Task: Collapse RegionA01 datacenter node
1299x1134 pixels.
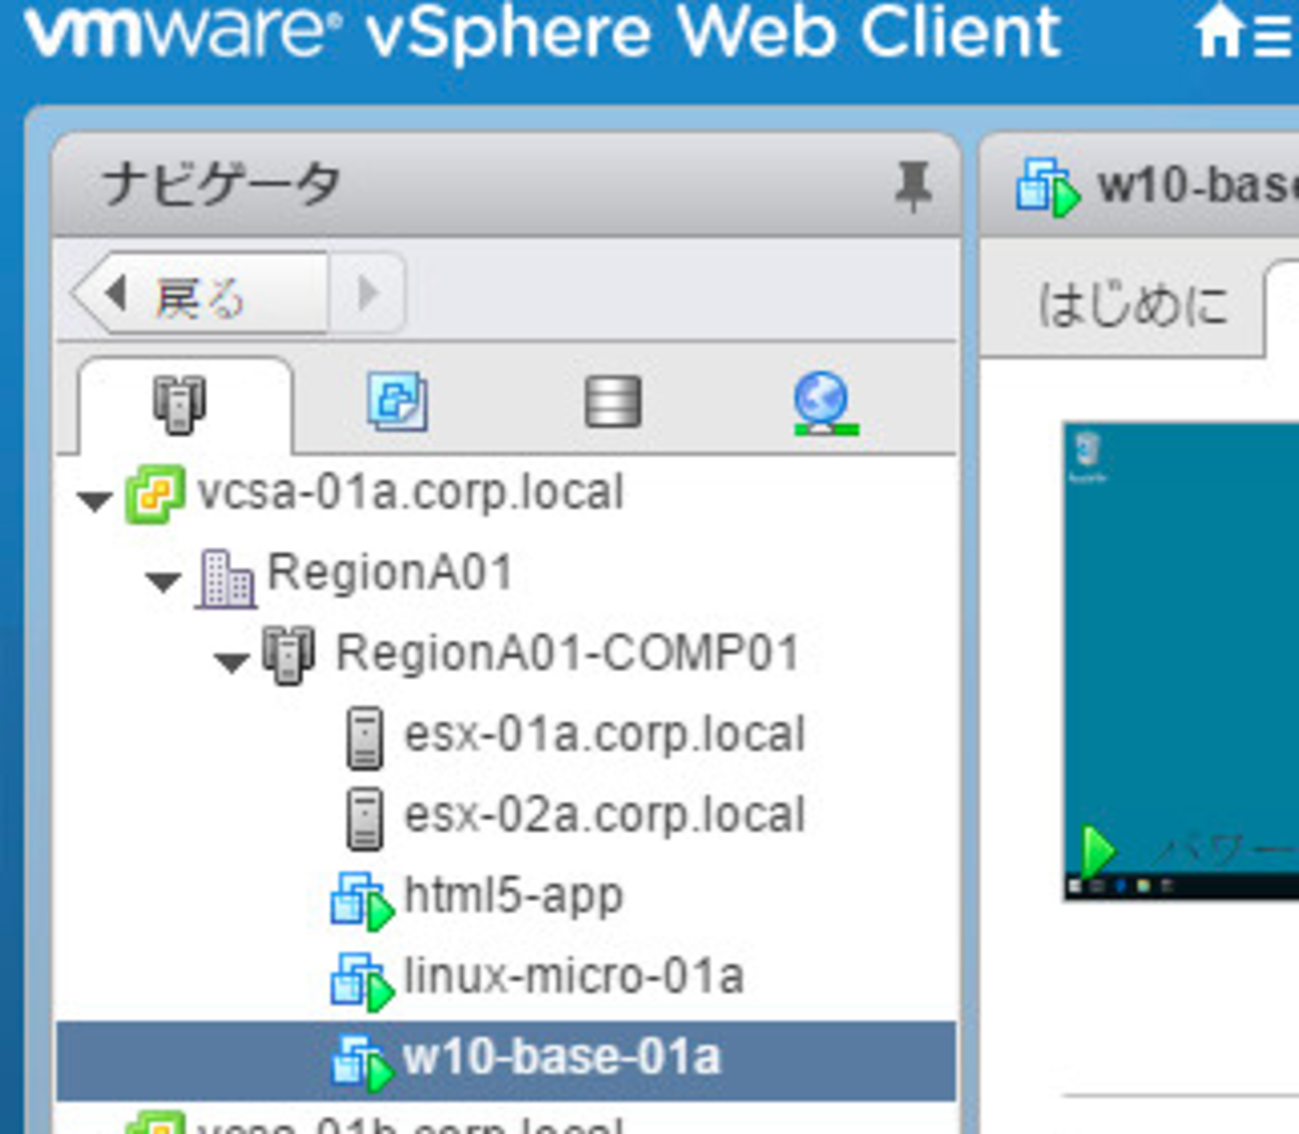Action: 163,580
